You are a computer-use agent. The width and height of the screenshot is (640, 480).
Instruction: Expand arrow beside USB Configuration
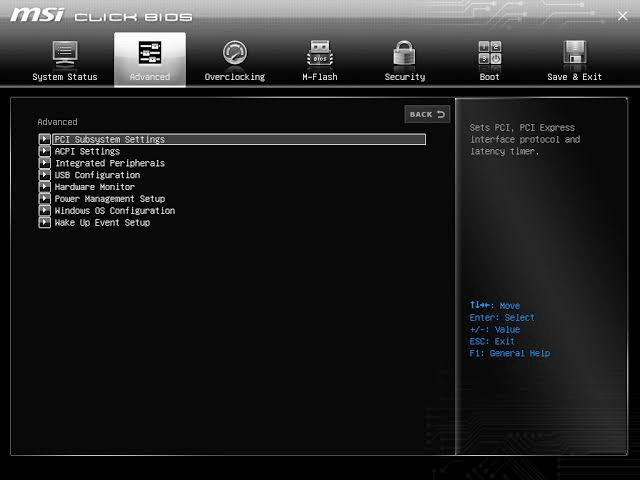tap(44, 175)
